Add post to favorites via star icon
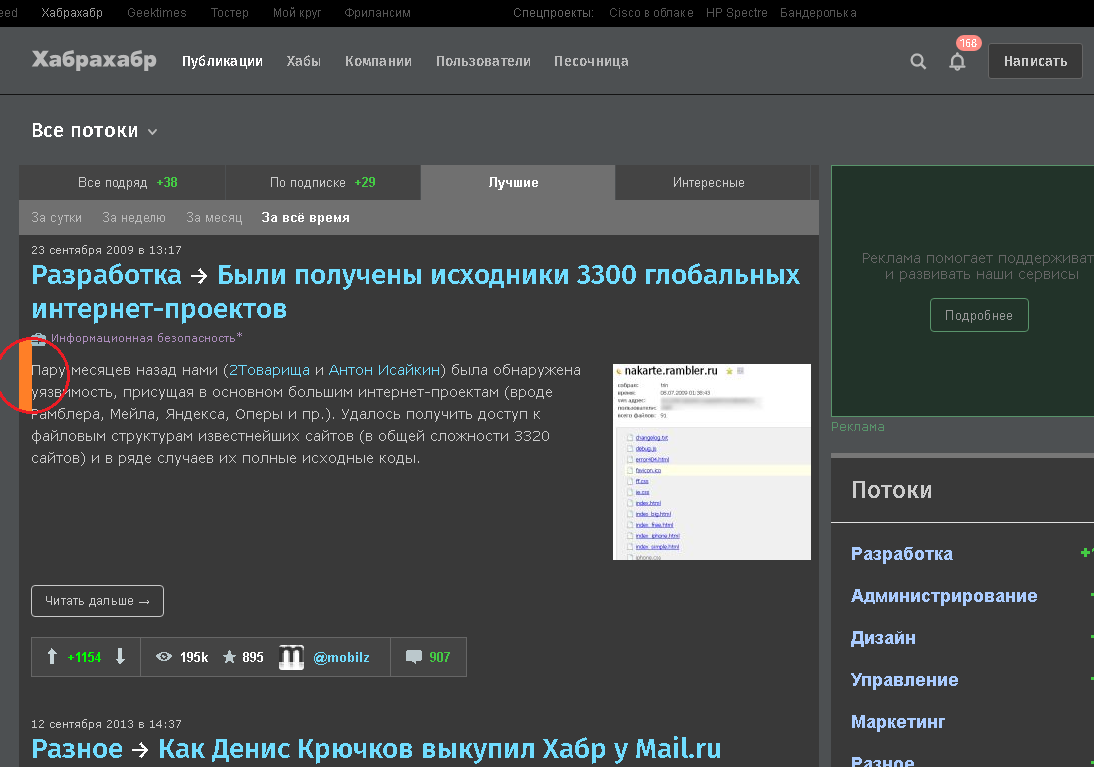This screenshot has height=767, width=1094. click(229, 657)
